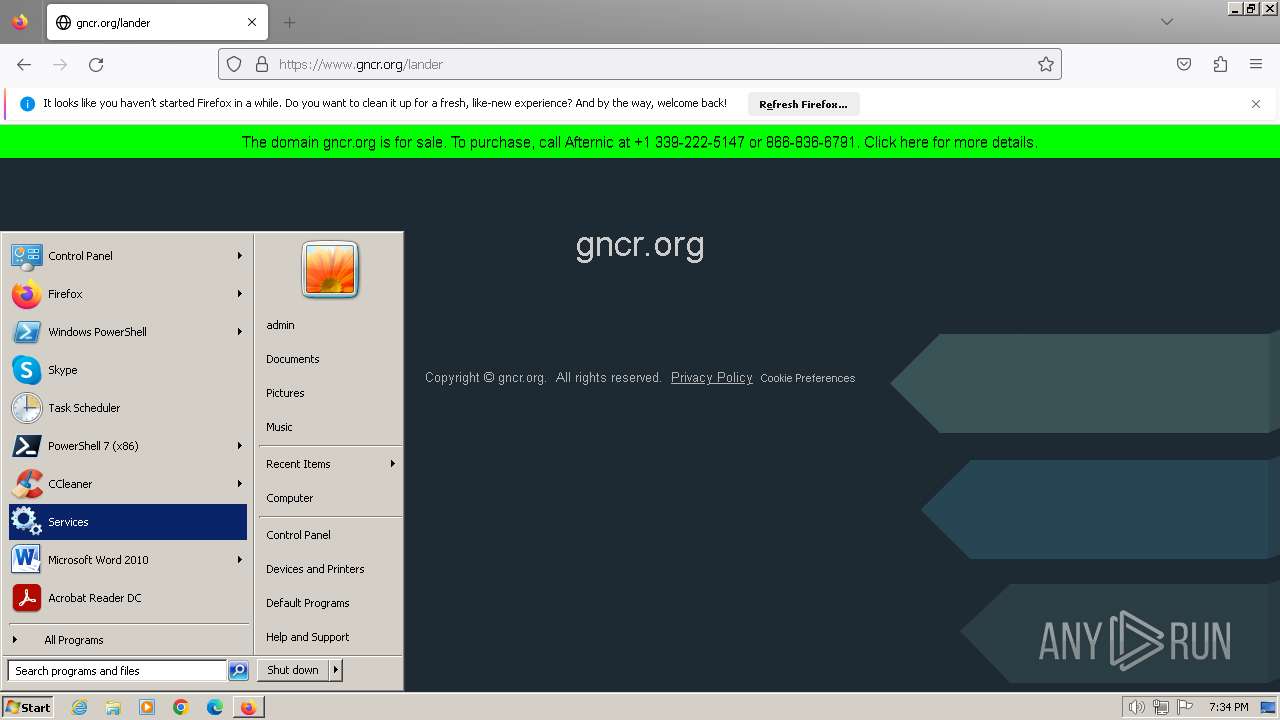Close the gncr.org/lander tab

click(x=252, y=22)
